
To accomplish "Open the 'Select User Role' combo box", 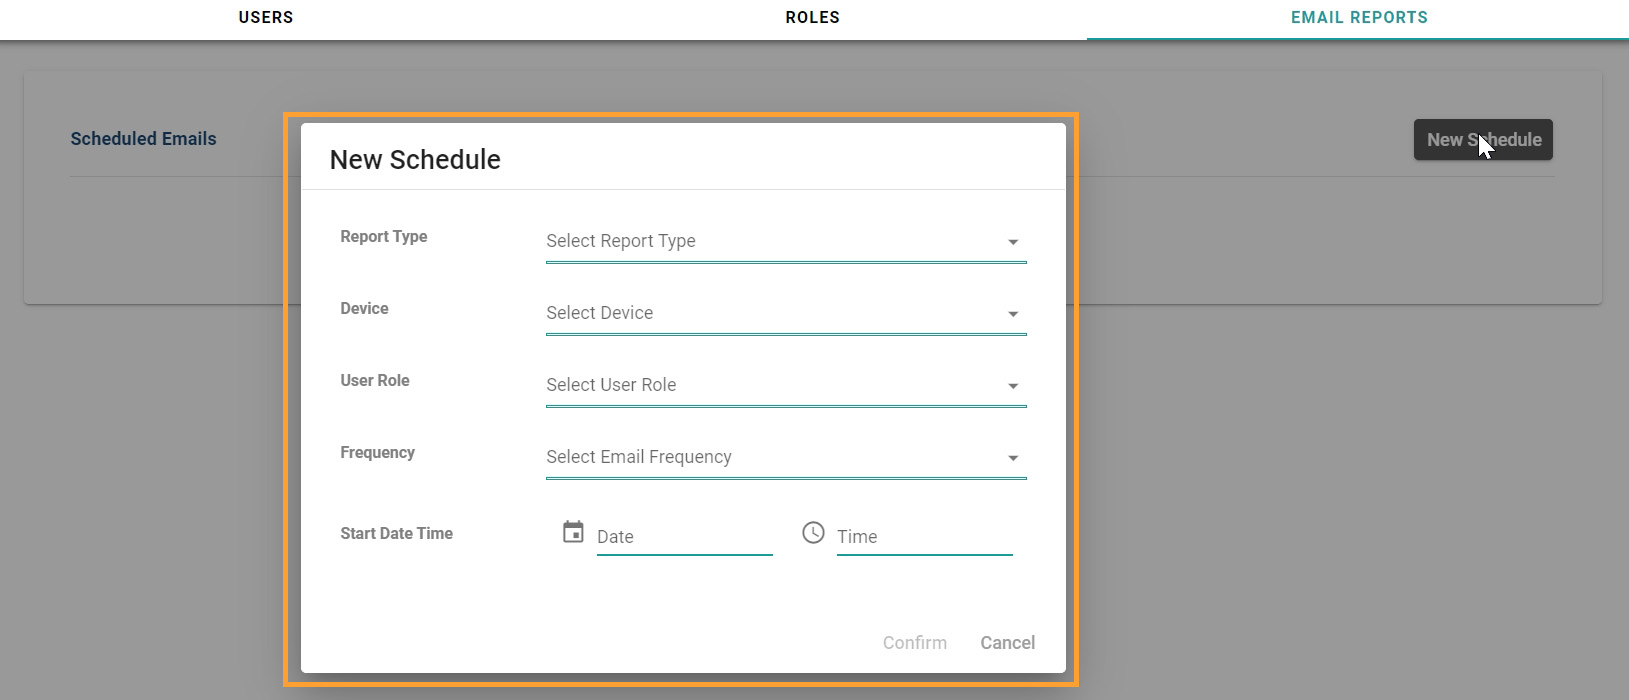I will [770, 386].
